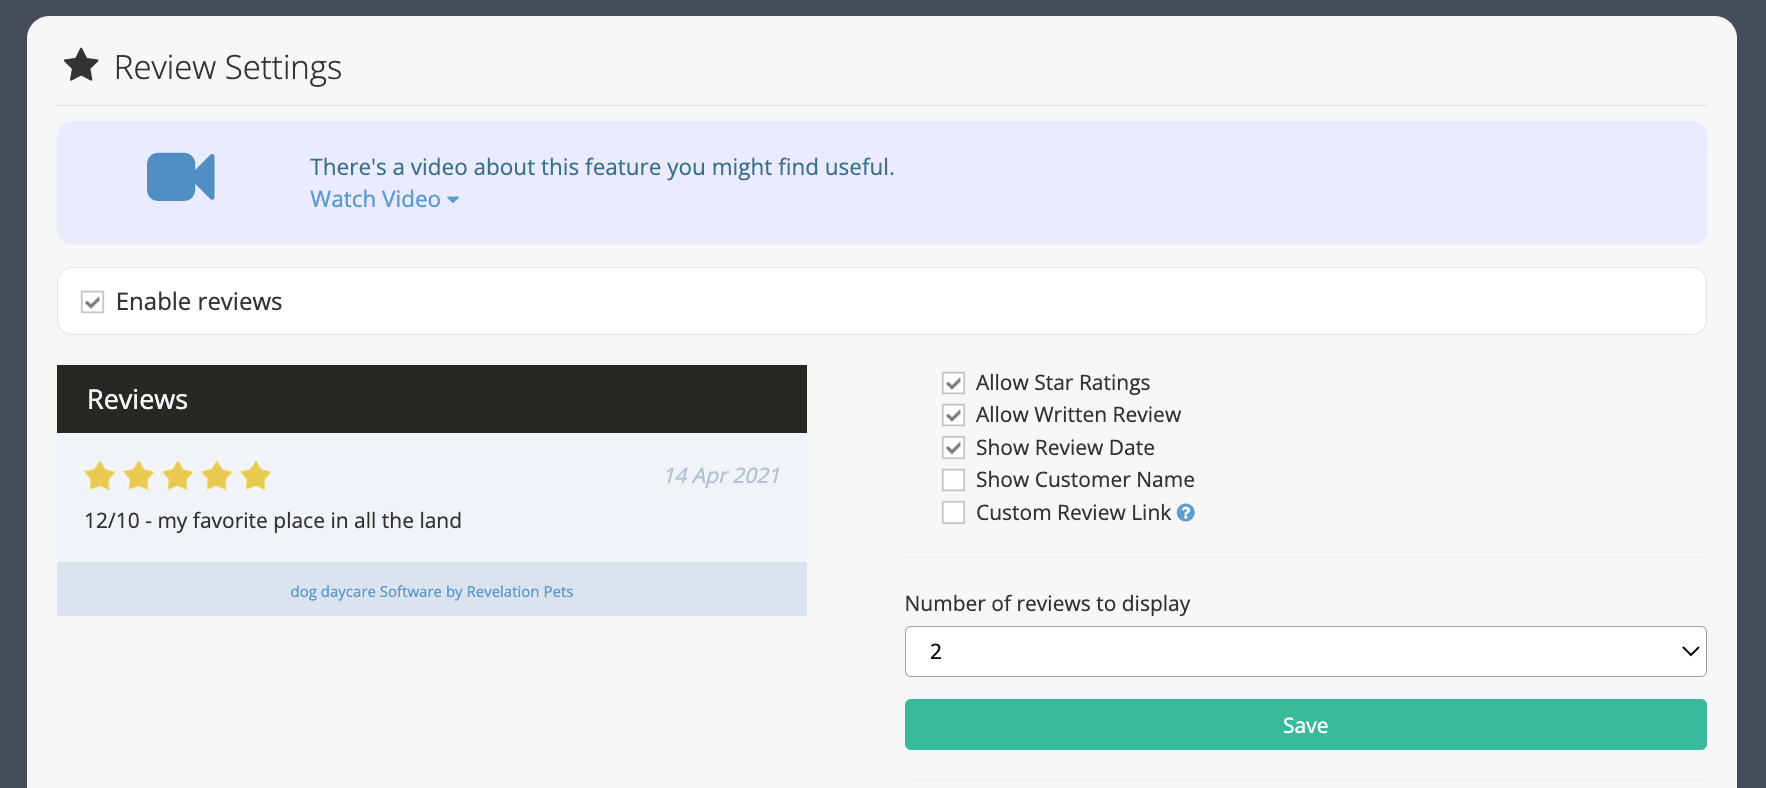The image size is (1766, 788).
Task: Expand the Watch Video link
Action: (x=384, y=199)
